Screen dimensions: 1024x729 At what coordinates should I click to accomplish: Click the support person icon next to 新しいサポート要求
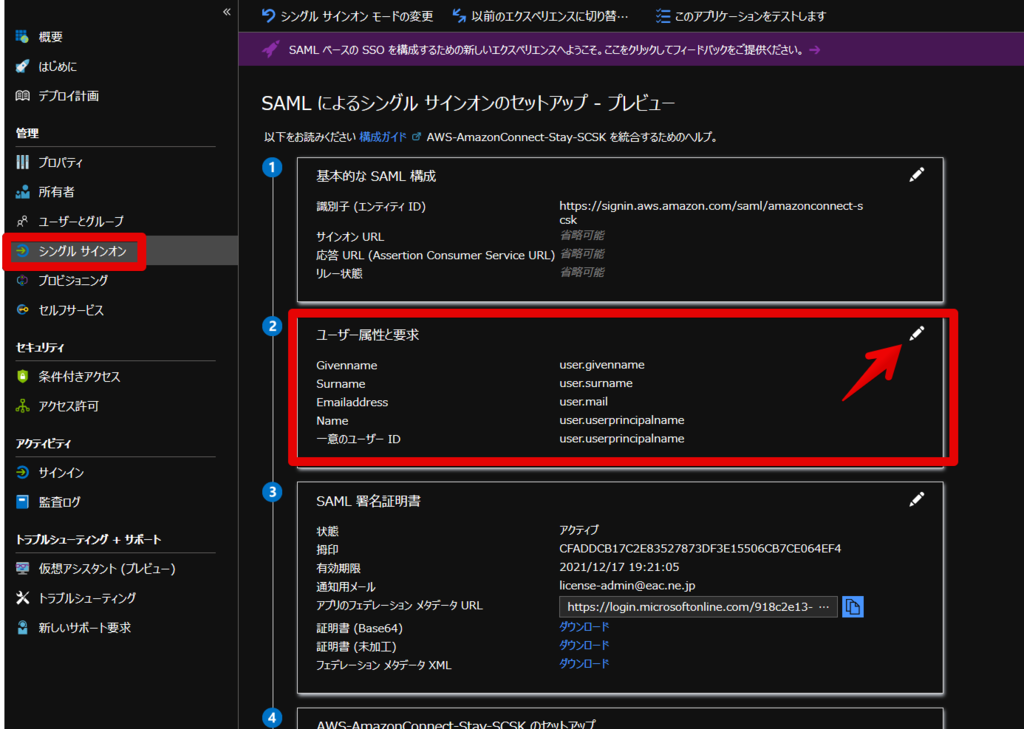click(23, 628)
